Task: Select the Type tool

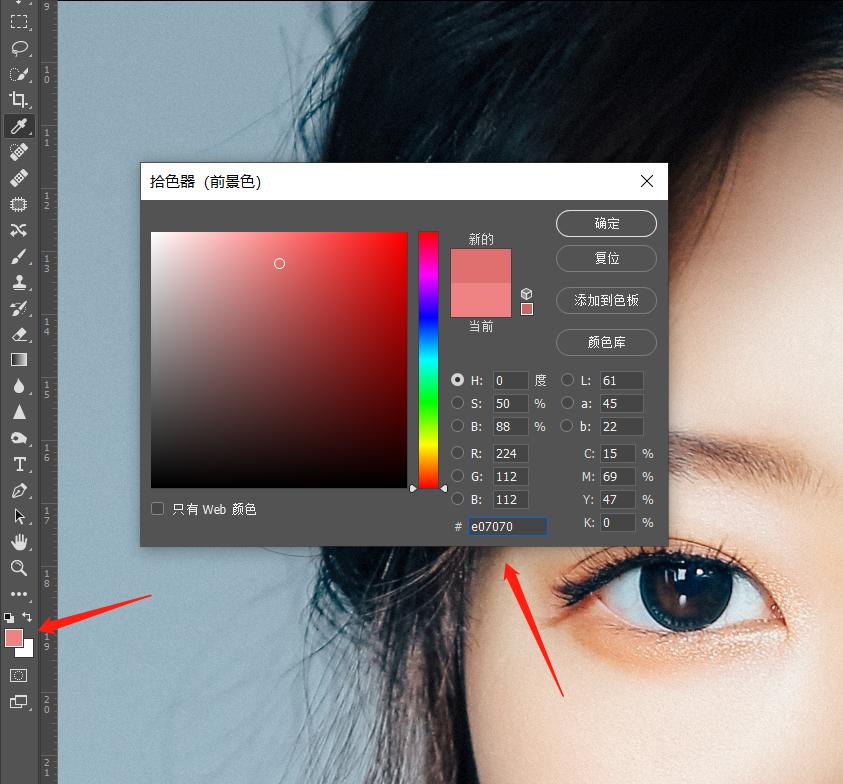Action: point(19,464)
